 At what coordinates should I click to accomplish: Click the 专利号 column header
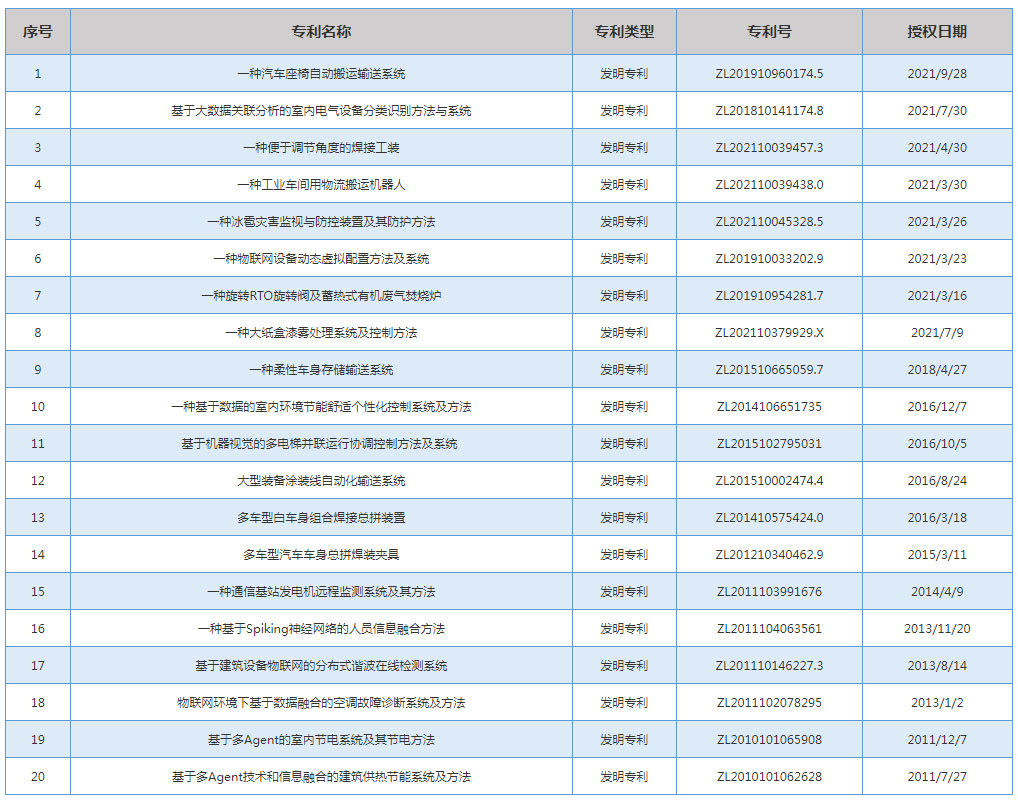[x=769, y=32]
